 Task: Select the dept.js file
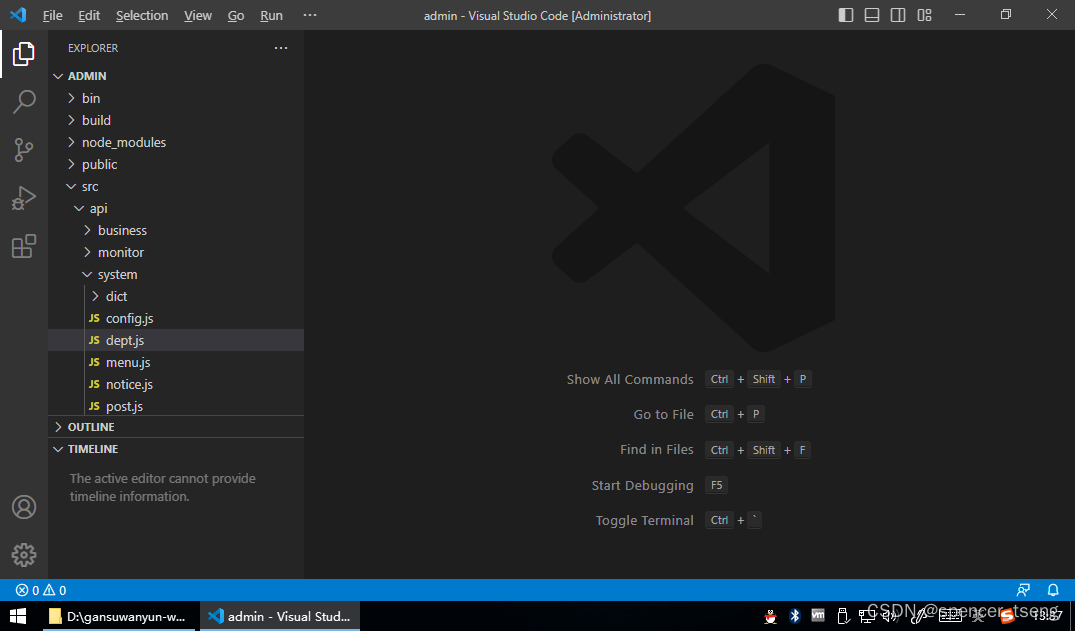pos(125,340)
